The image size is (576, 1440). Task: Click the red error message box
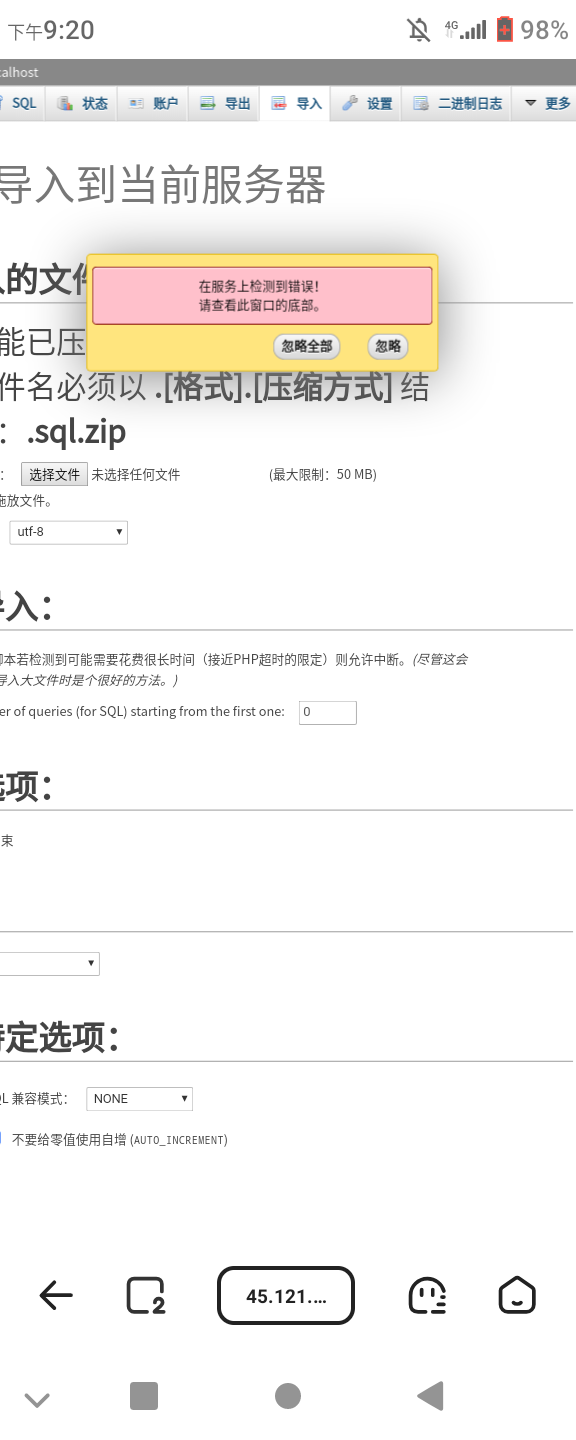tap(262, 295)
